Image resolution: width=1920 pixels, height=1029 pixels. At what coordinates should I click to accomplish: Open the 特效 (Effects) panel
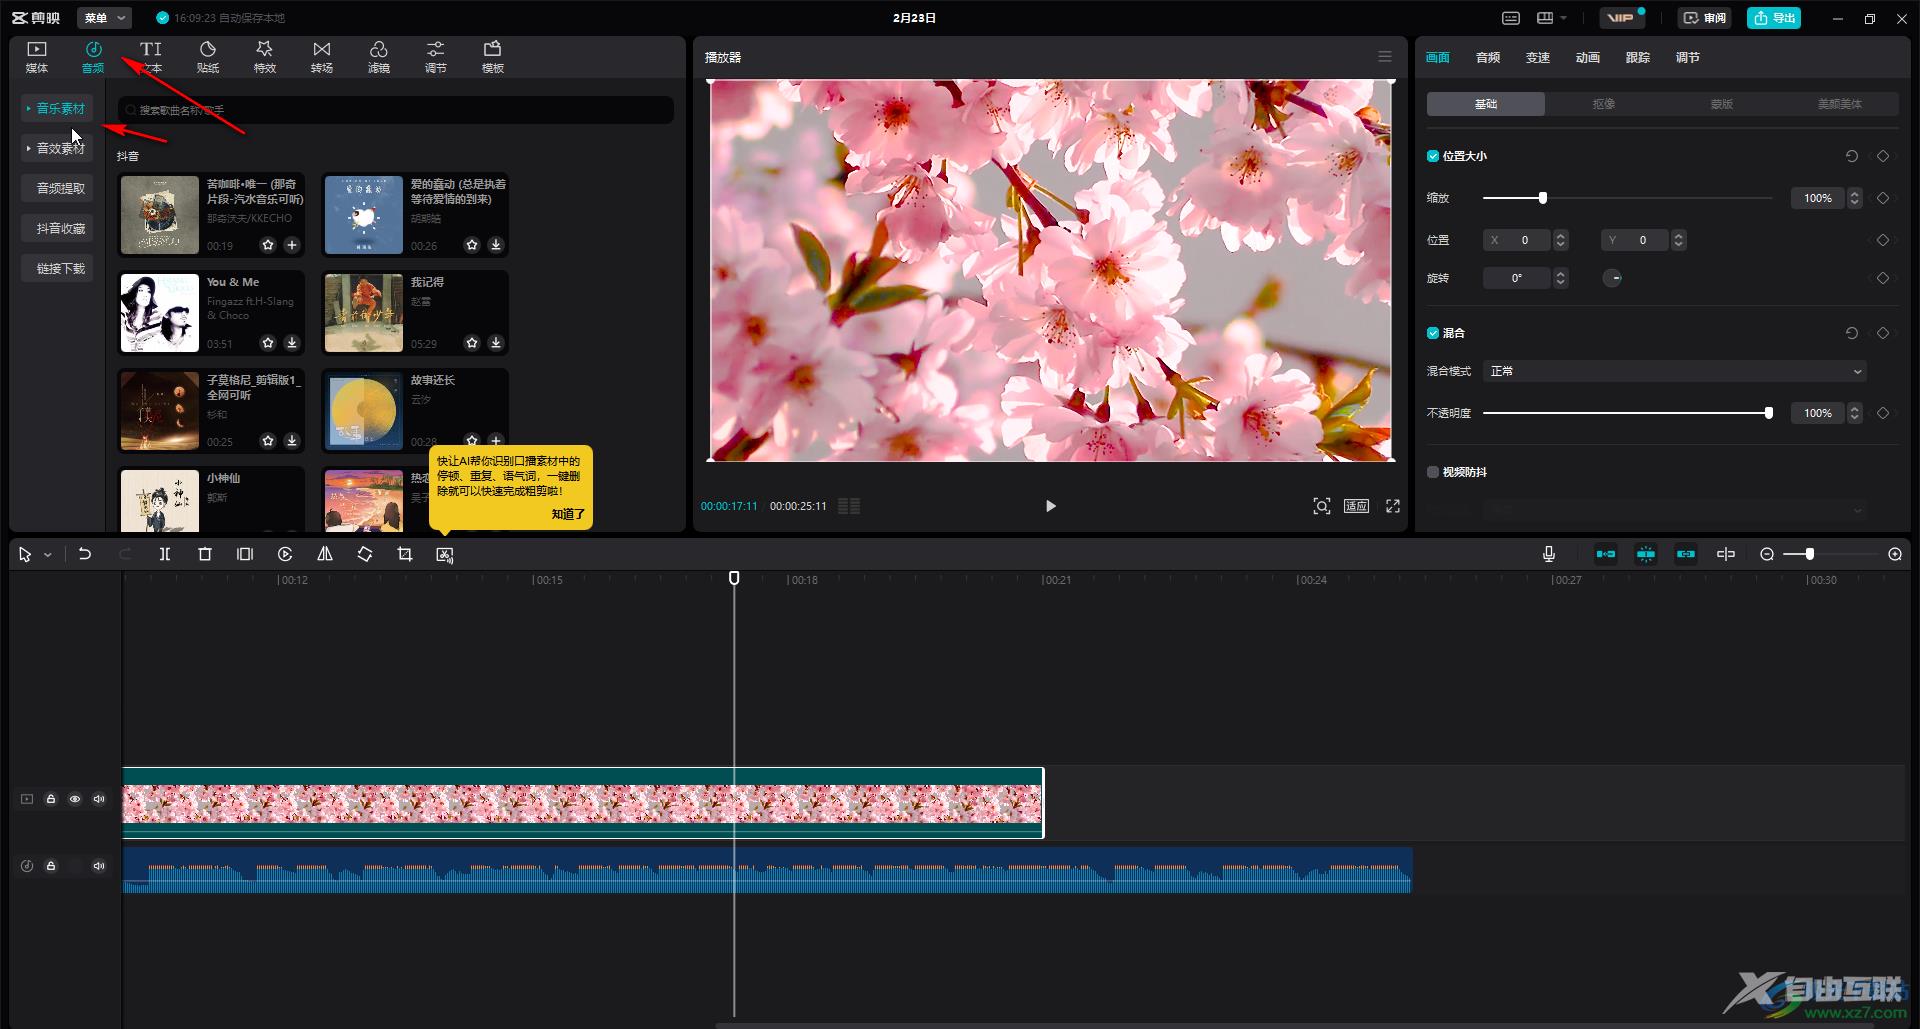coord(265,57)
